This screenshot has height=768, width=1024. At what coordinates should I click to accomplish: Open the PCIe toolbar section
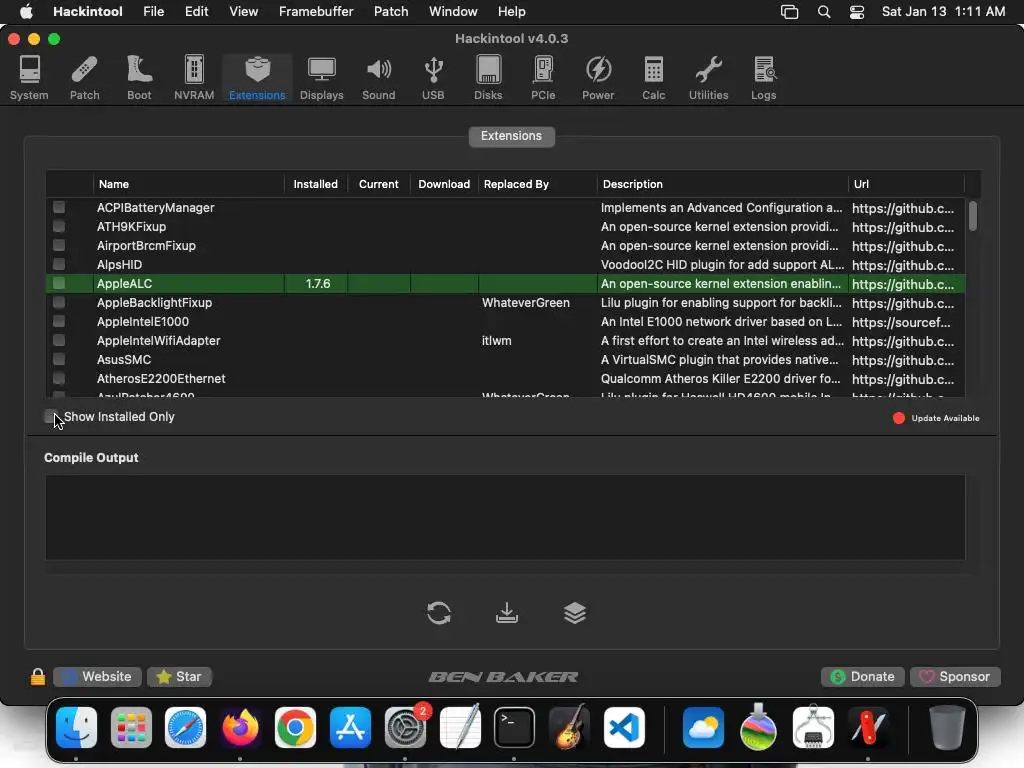(543, 78)
